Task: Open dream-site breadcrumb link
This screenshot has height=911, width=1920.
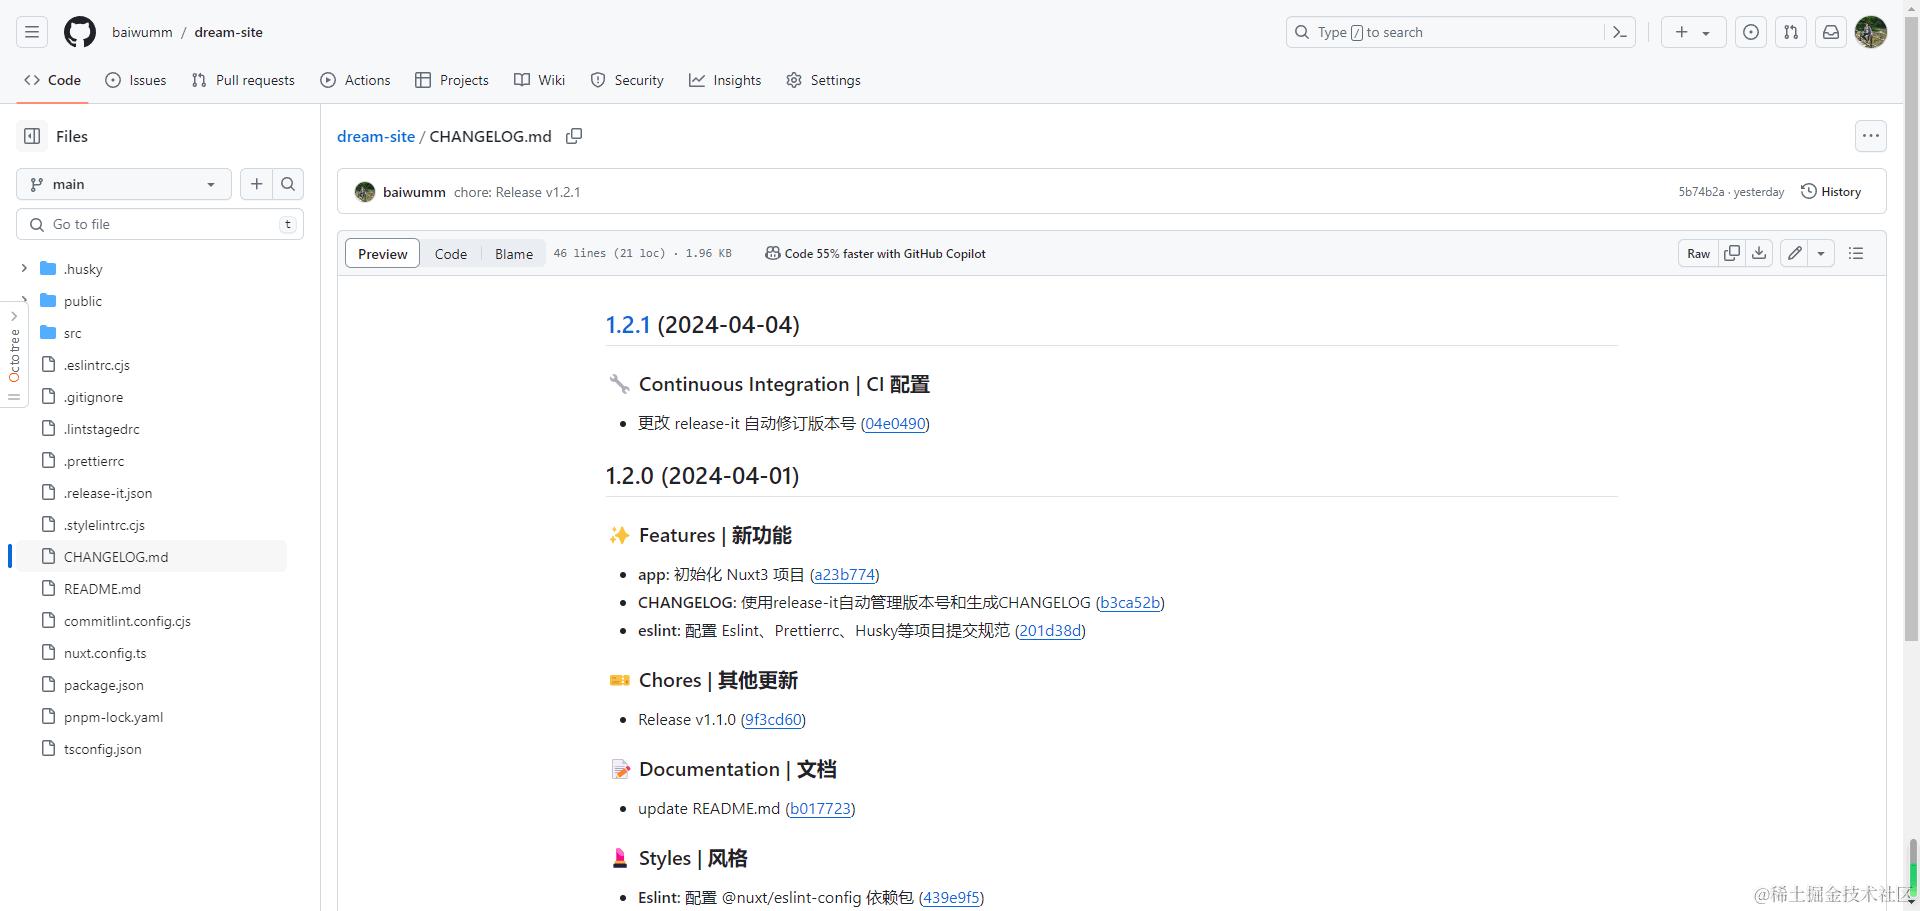Action: [x=376, y=136]
